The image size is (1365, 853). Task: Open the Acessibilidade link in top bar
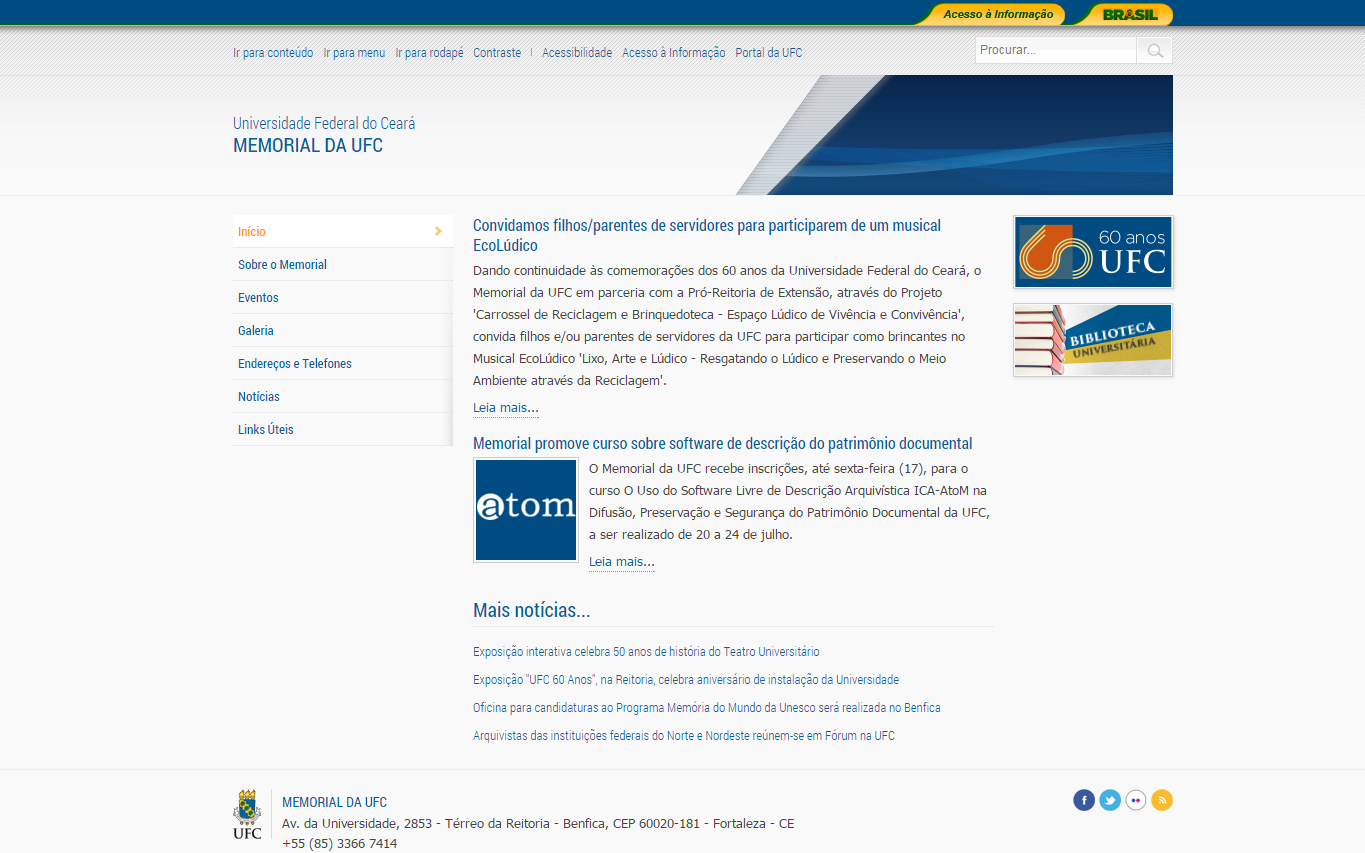tap(577, 53)
